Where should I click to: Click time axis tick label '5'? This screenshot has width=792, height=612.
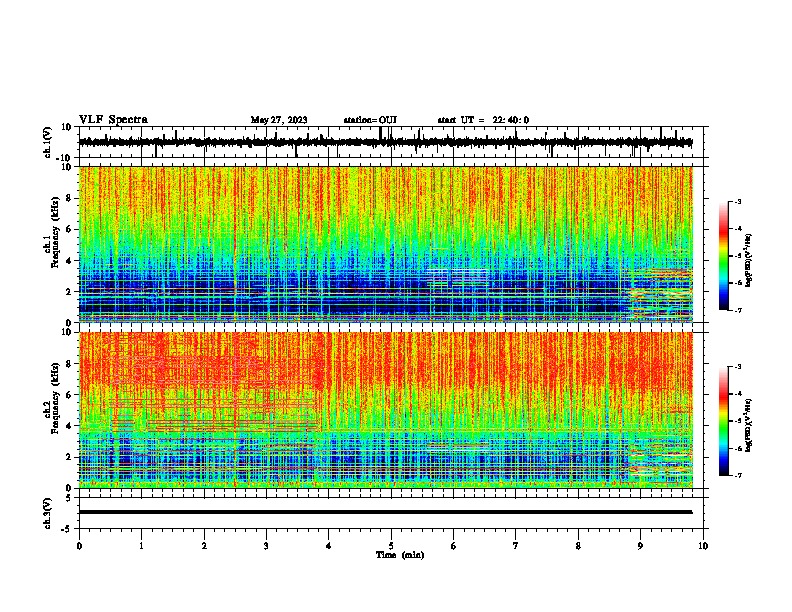tap(391, 546)
